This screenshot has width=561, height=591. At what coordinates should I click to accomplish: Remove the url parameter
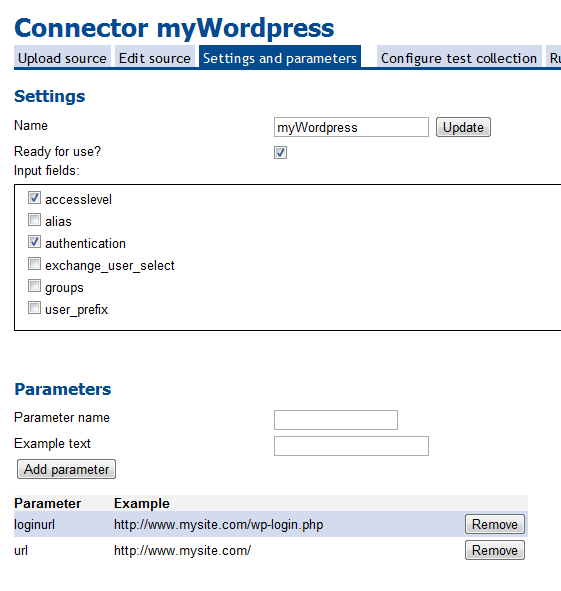tap(495, 550)
